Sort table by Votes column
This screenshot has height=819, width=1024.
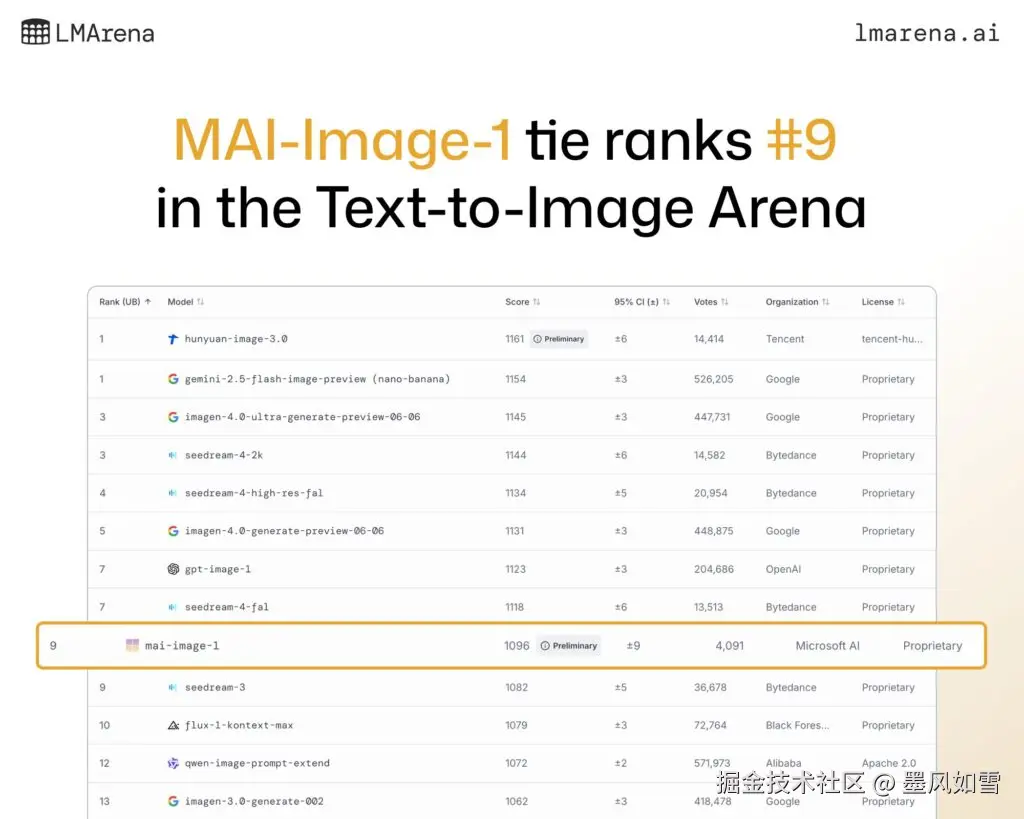click(724, 302)
